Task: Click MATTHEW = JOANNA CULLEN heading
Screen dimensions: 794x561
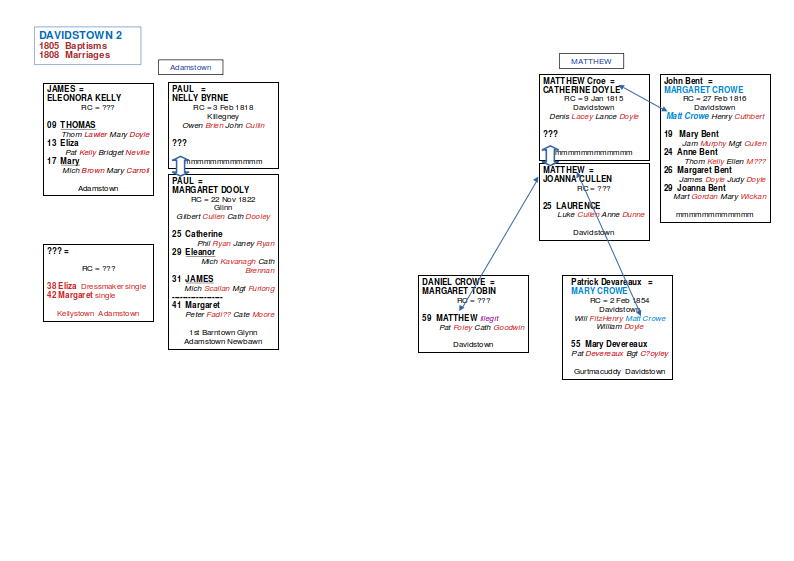Action: point(577,175)
